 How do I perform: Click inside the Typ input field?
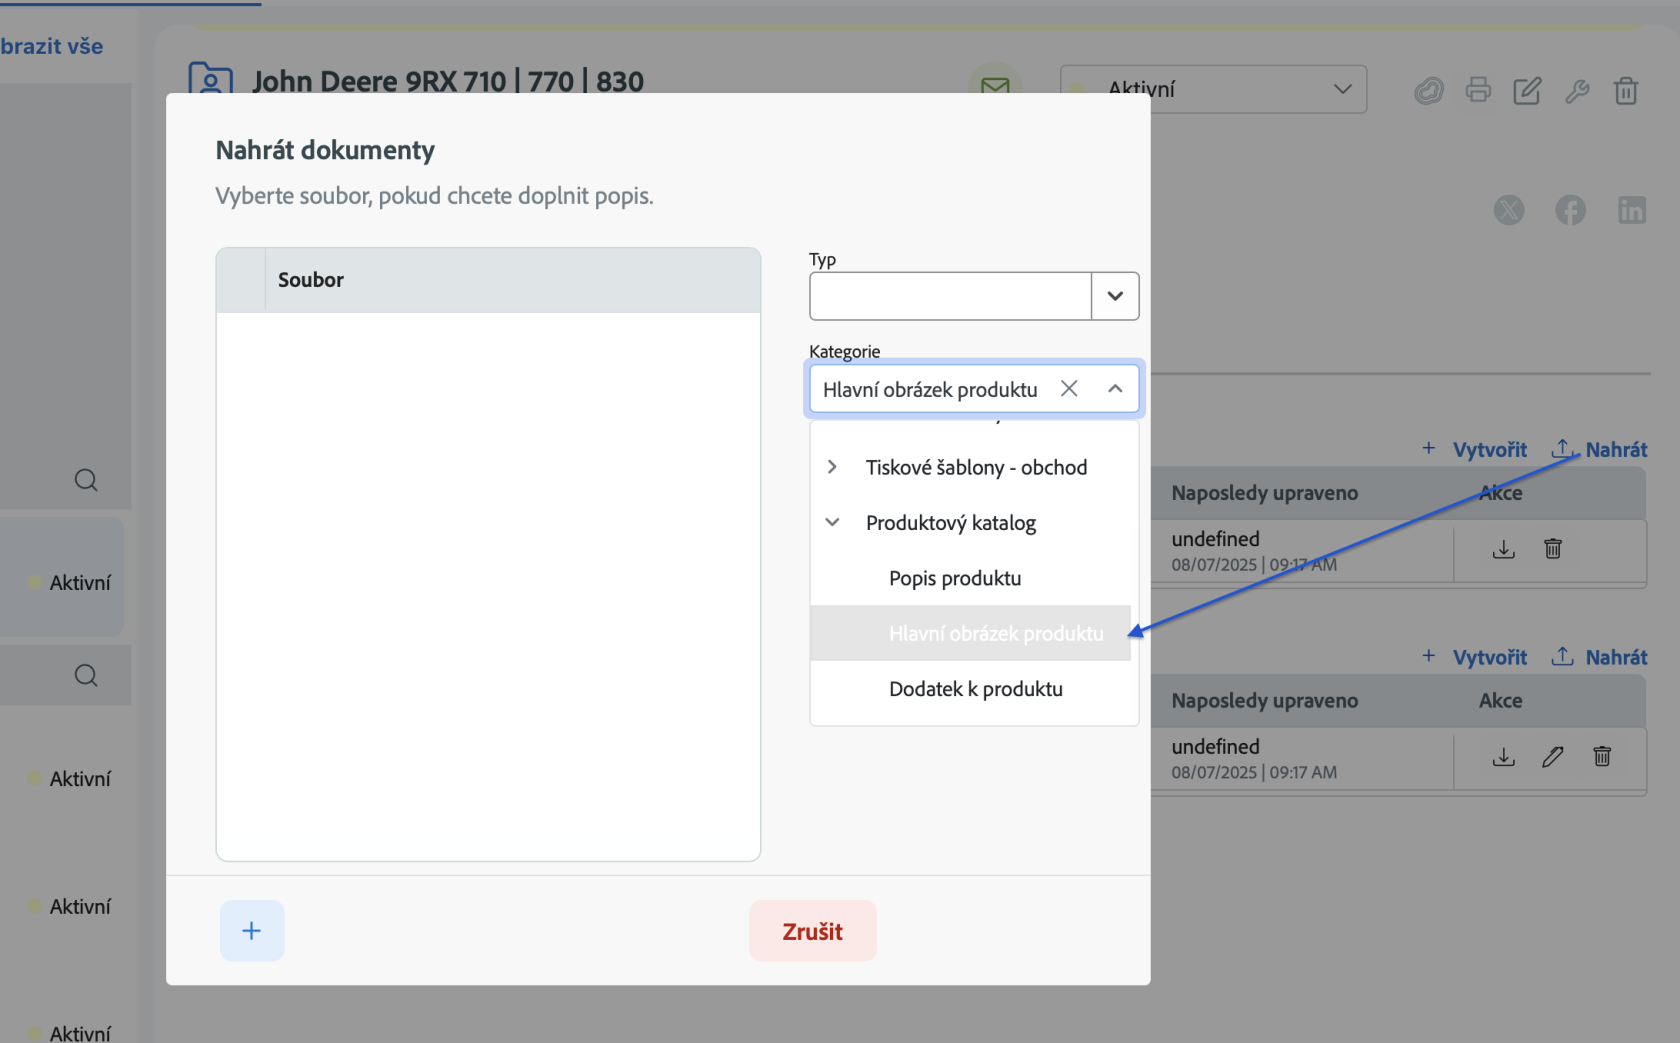click(950, 296)
